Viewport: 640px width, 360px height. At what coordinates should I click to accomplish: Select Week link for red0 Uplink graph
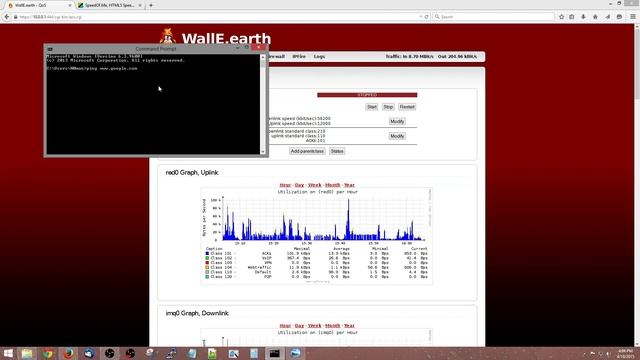(315, 185)
